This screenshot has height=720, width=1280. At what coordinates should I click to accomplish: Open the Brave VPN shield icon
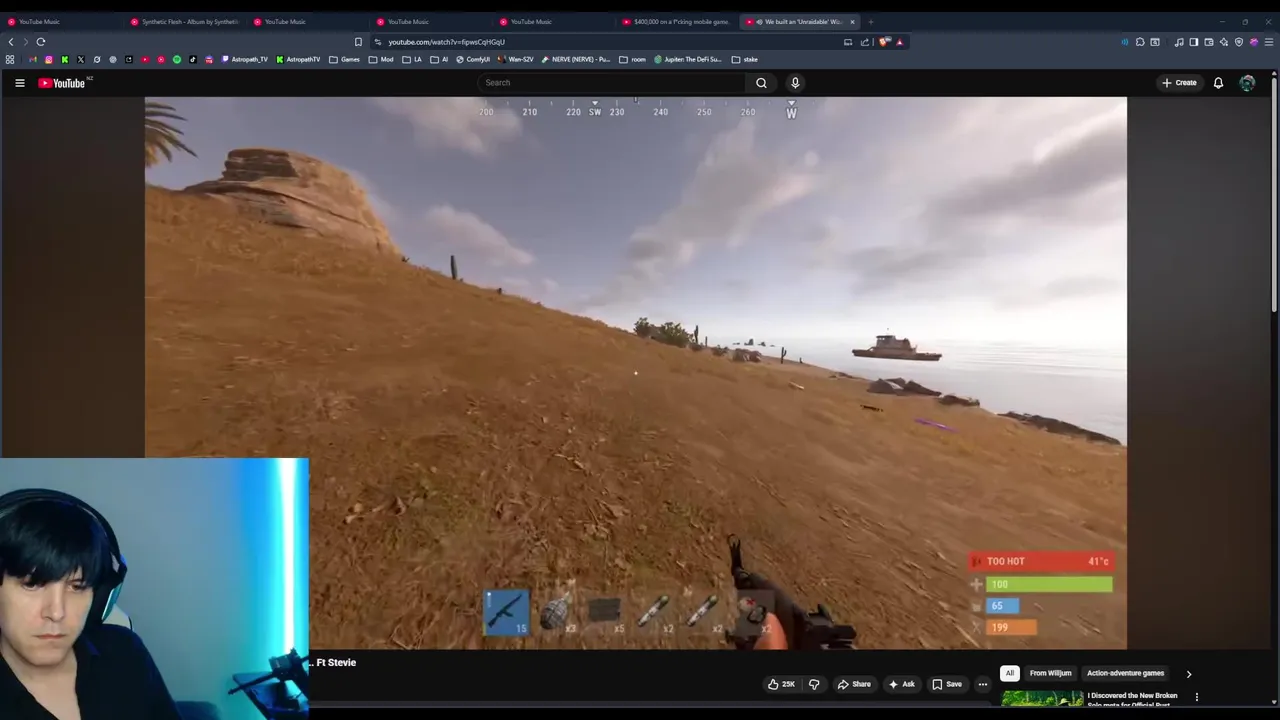click(1239, 42)
